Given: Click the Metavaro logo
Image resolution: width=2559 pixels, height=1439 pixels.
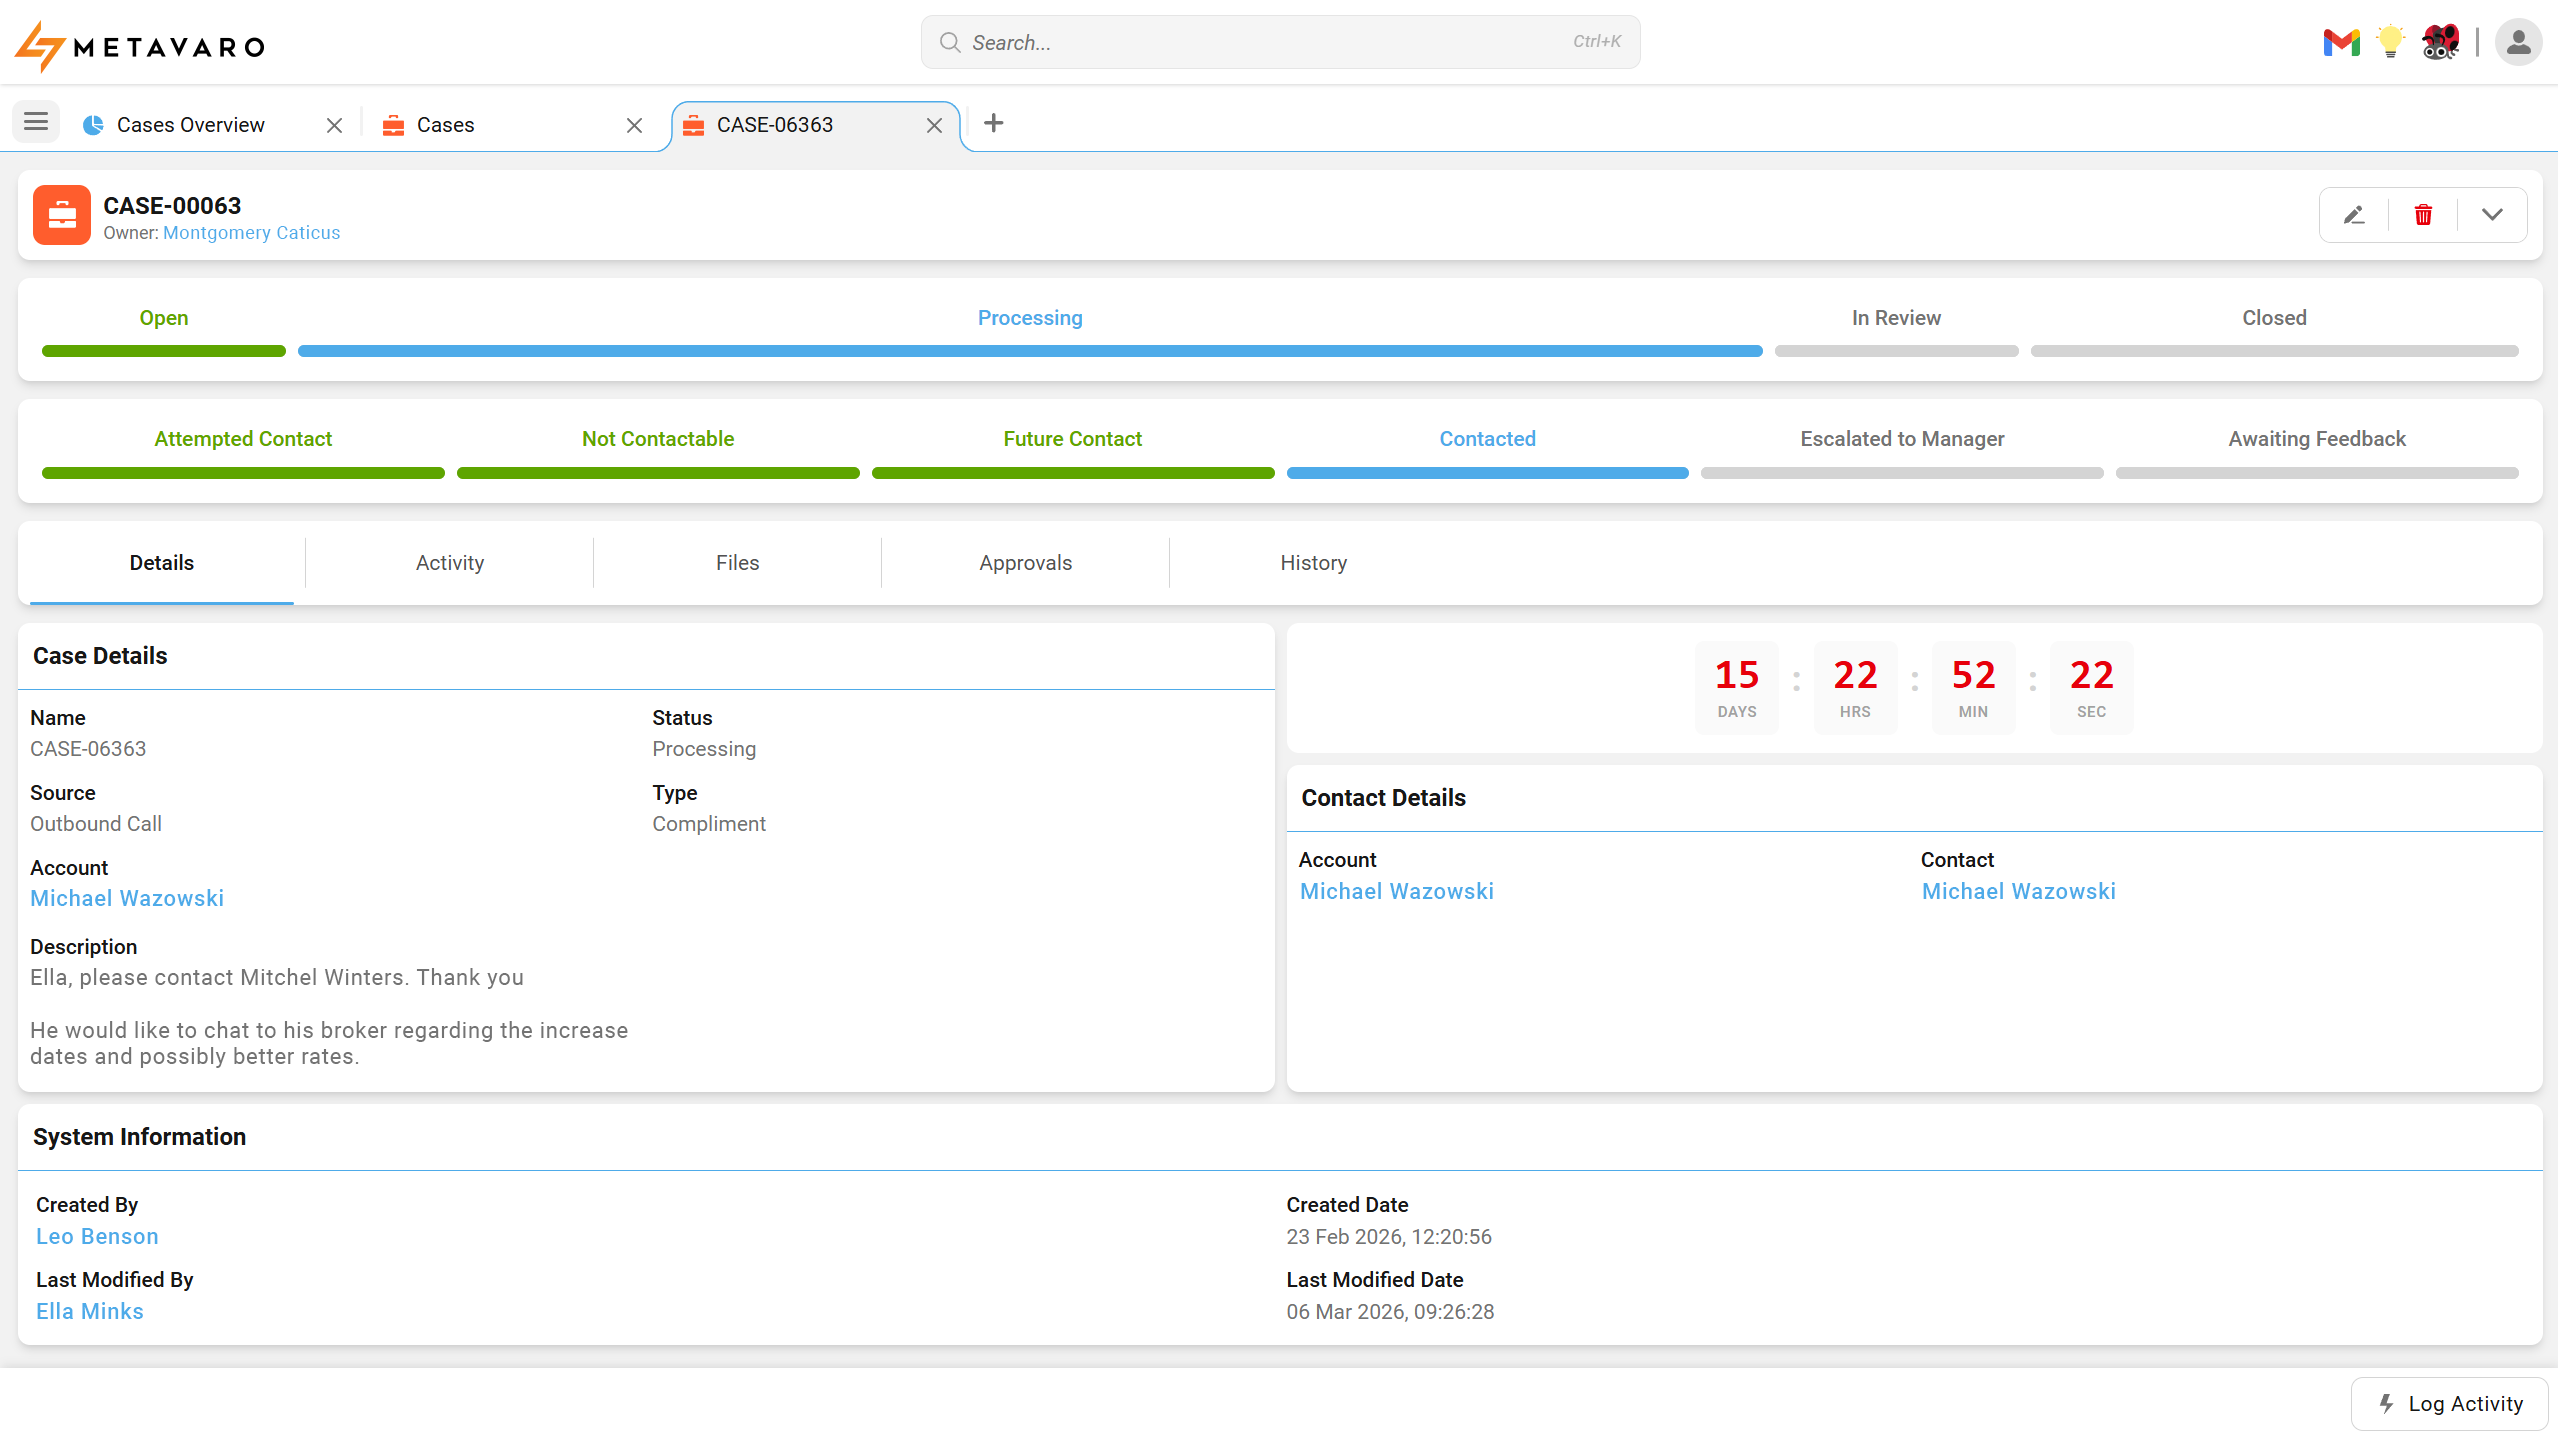Looking at the screenshot, I should pos(138,45).
